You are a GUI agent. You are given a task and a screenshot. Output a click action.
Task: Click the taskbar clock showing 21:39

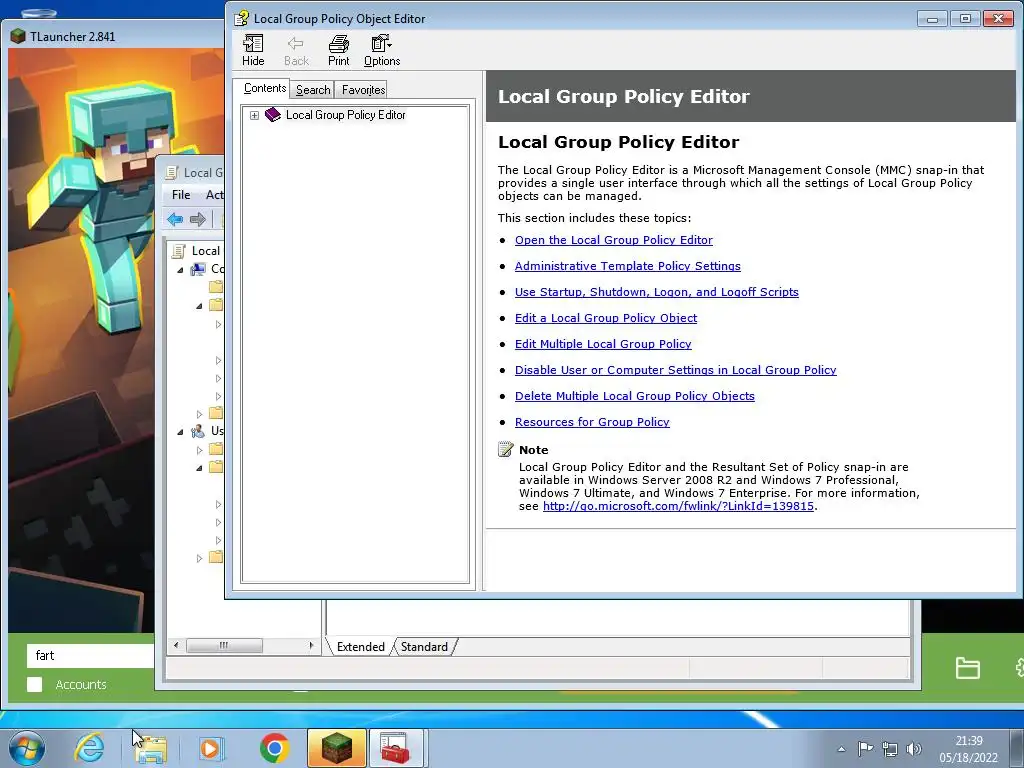tap(968, 749)
